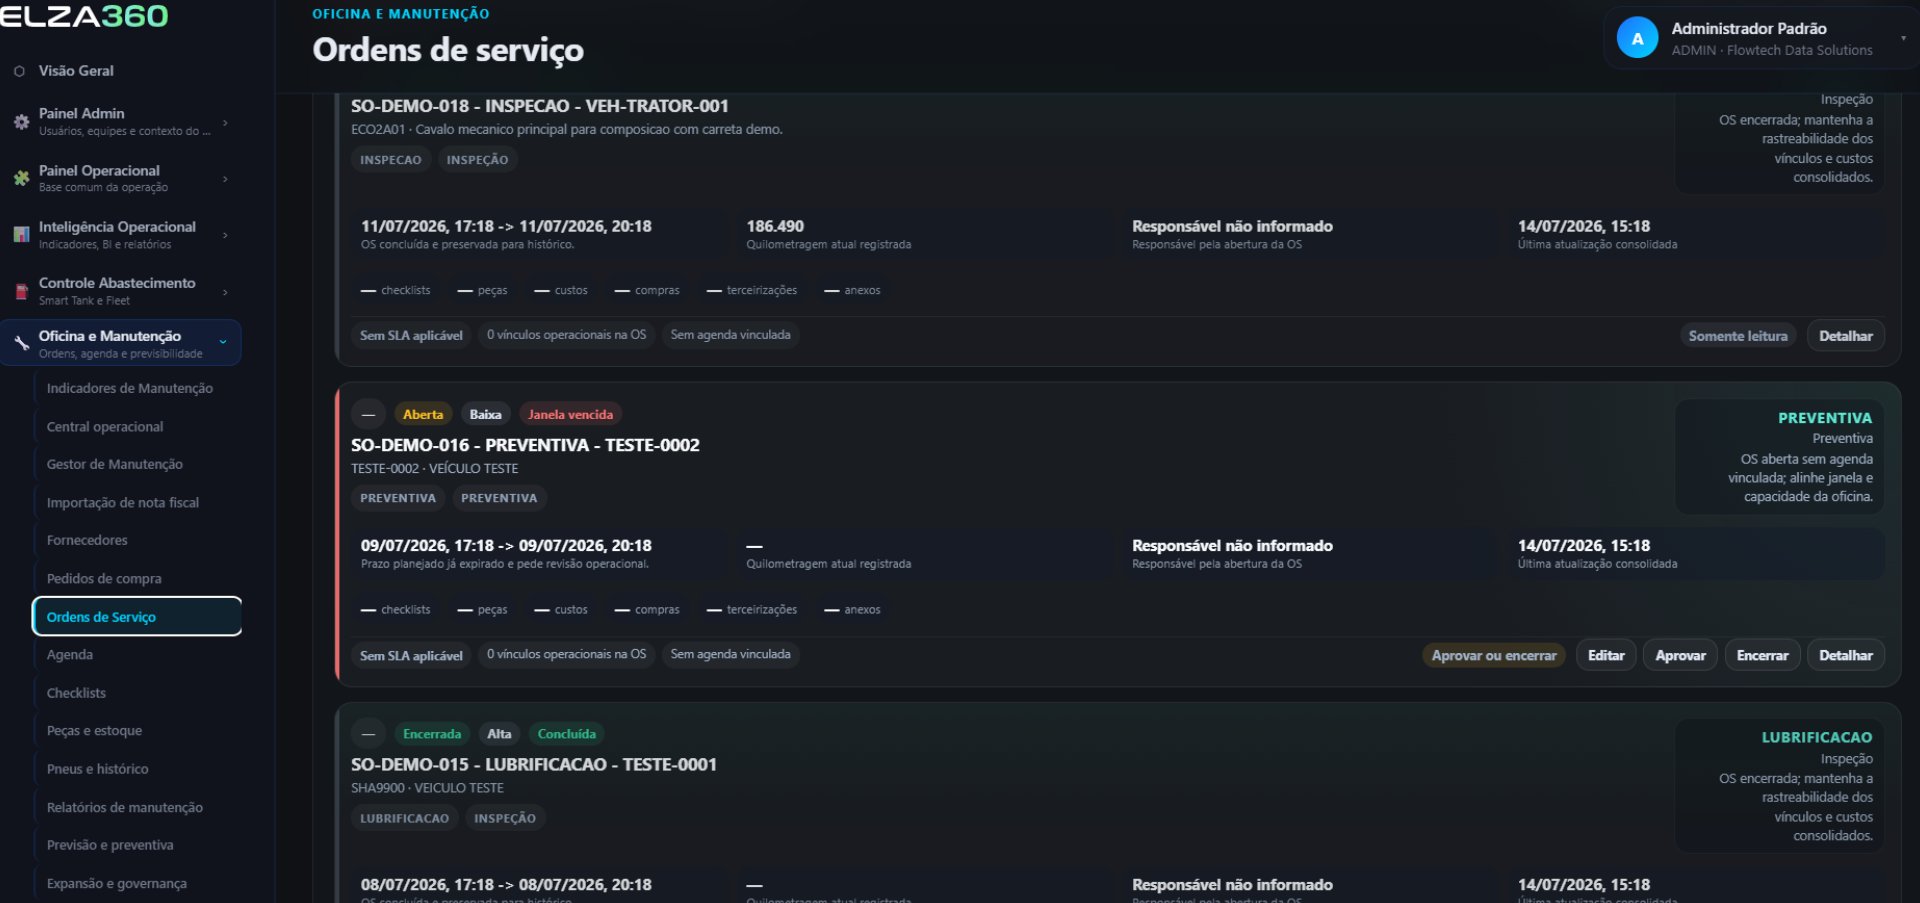The height and width of the screenshot is (903, 1920).
Task: Open the Administrador Padrão user dropdown arrow
Action: [x=1903, y=38]
